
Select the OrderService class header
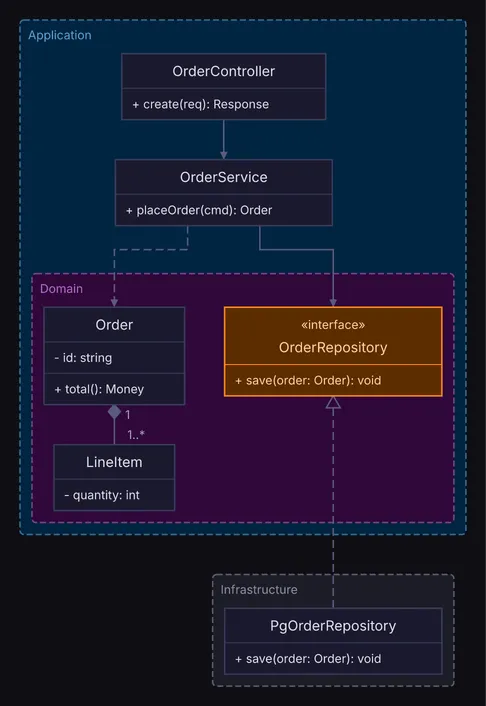pos(223,177)
